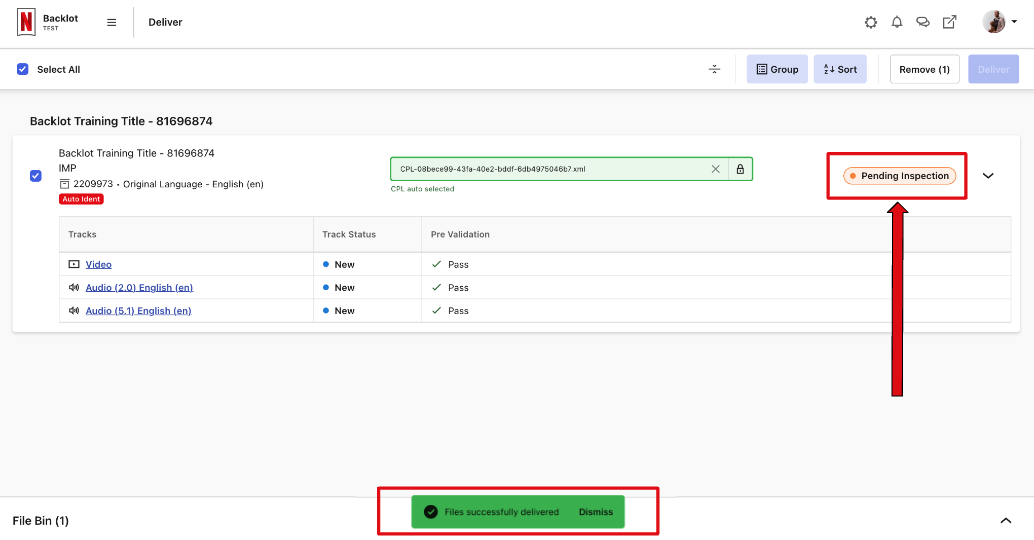Image resolution: width=1034 pixels, height=540 pixels.
Task: Dismiss the files delivered notification
Action: (595, 512)
